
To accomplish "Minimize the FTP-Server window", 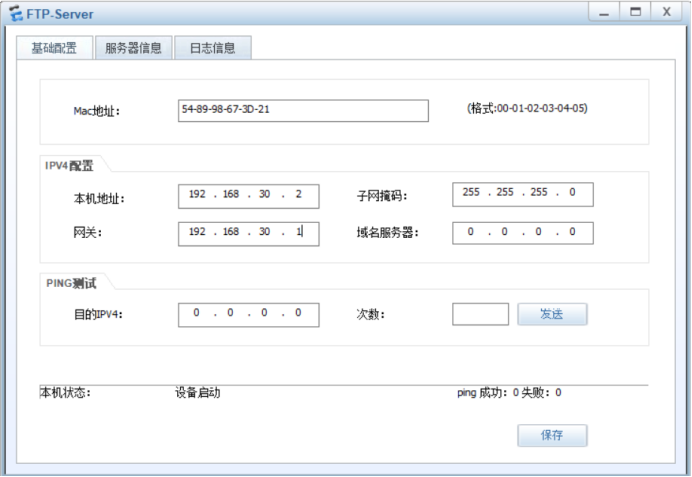I will pos(604,12).
